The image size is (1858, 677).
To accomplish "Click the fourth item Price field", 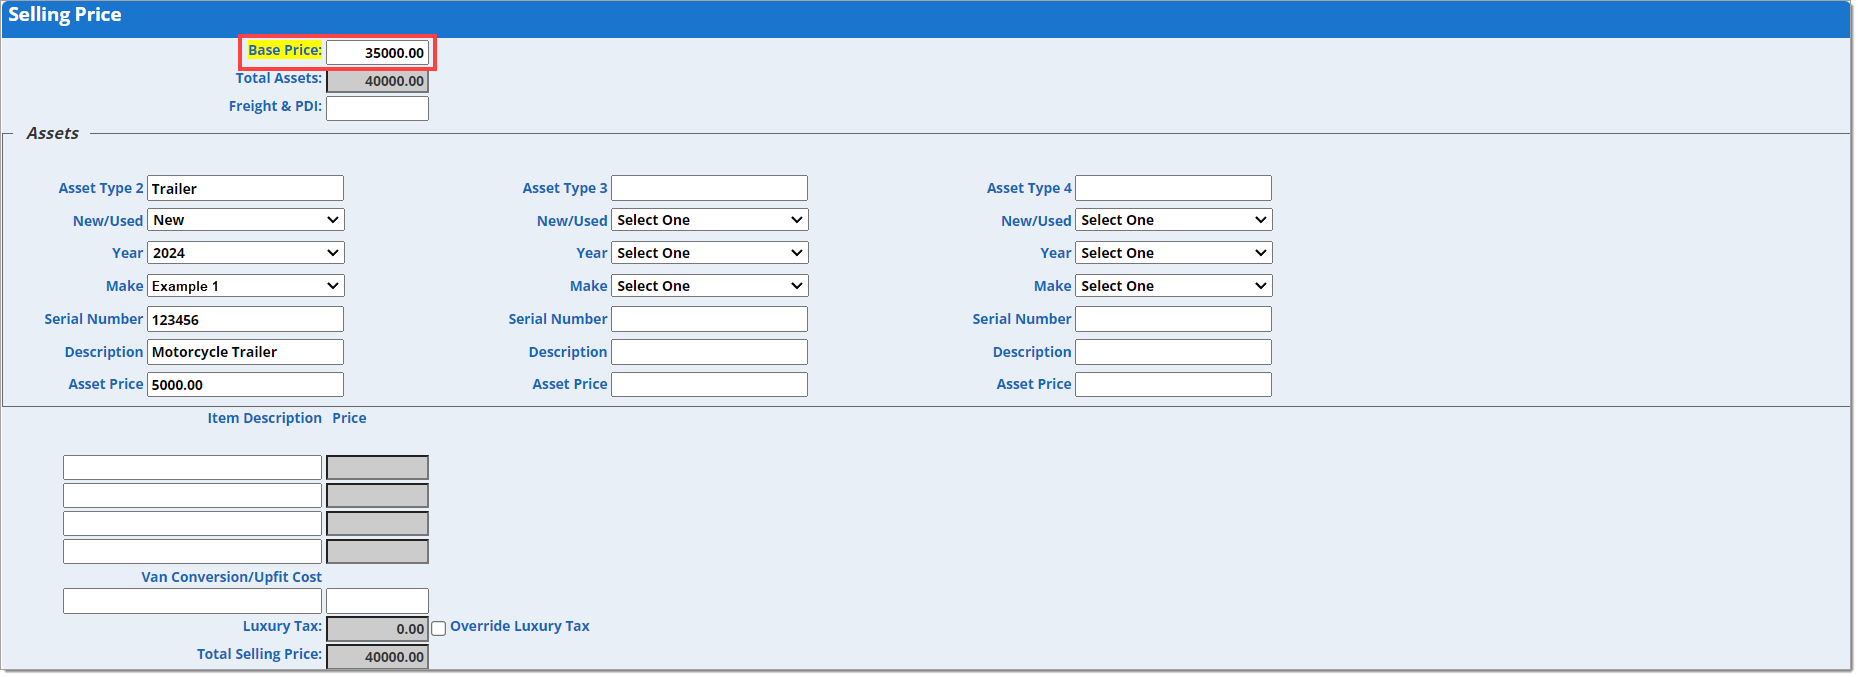I will (378, 552).
